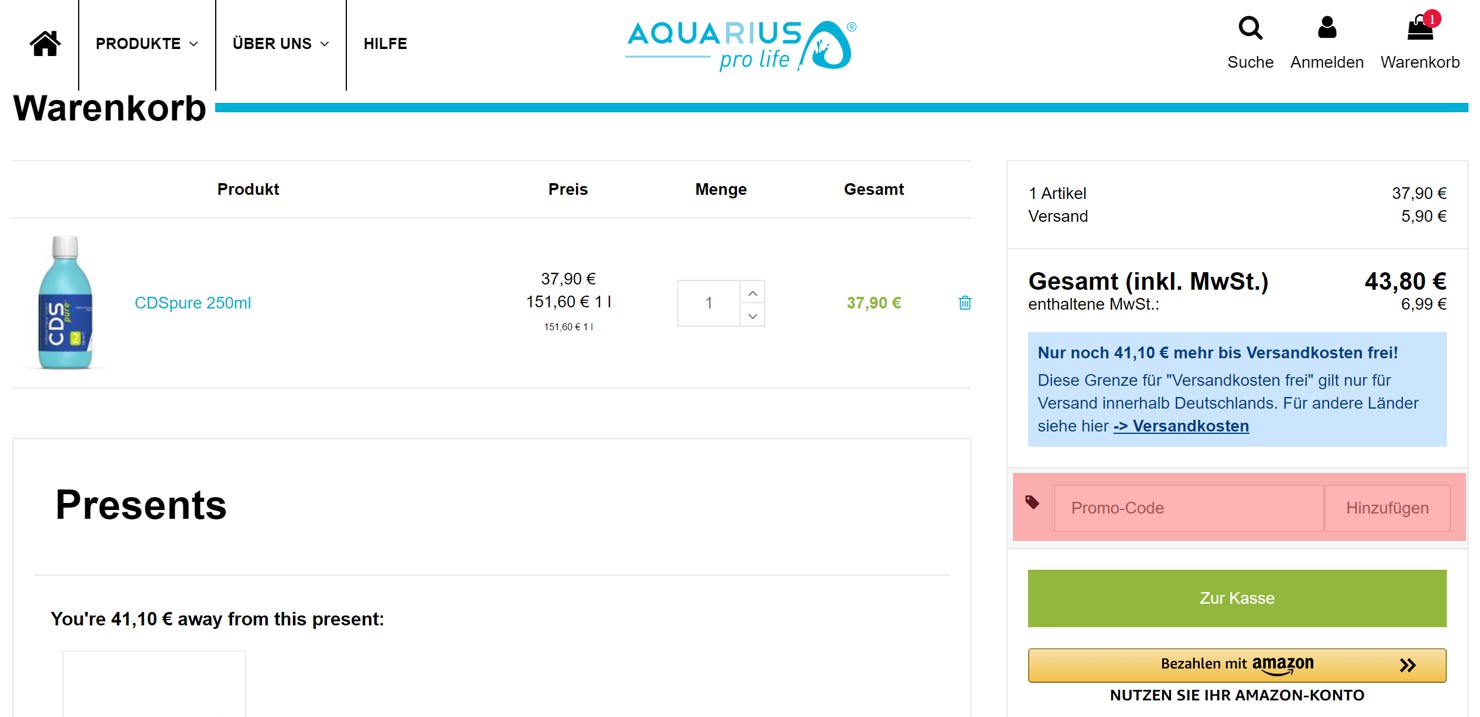
Task: Click the CDS bottle product thumbnail
Action: pyautogui.click(x=65, y=303)
